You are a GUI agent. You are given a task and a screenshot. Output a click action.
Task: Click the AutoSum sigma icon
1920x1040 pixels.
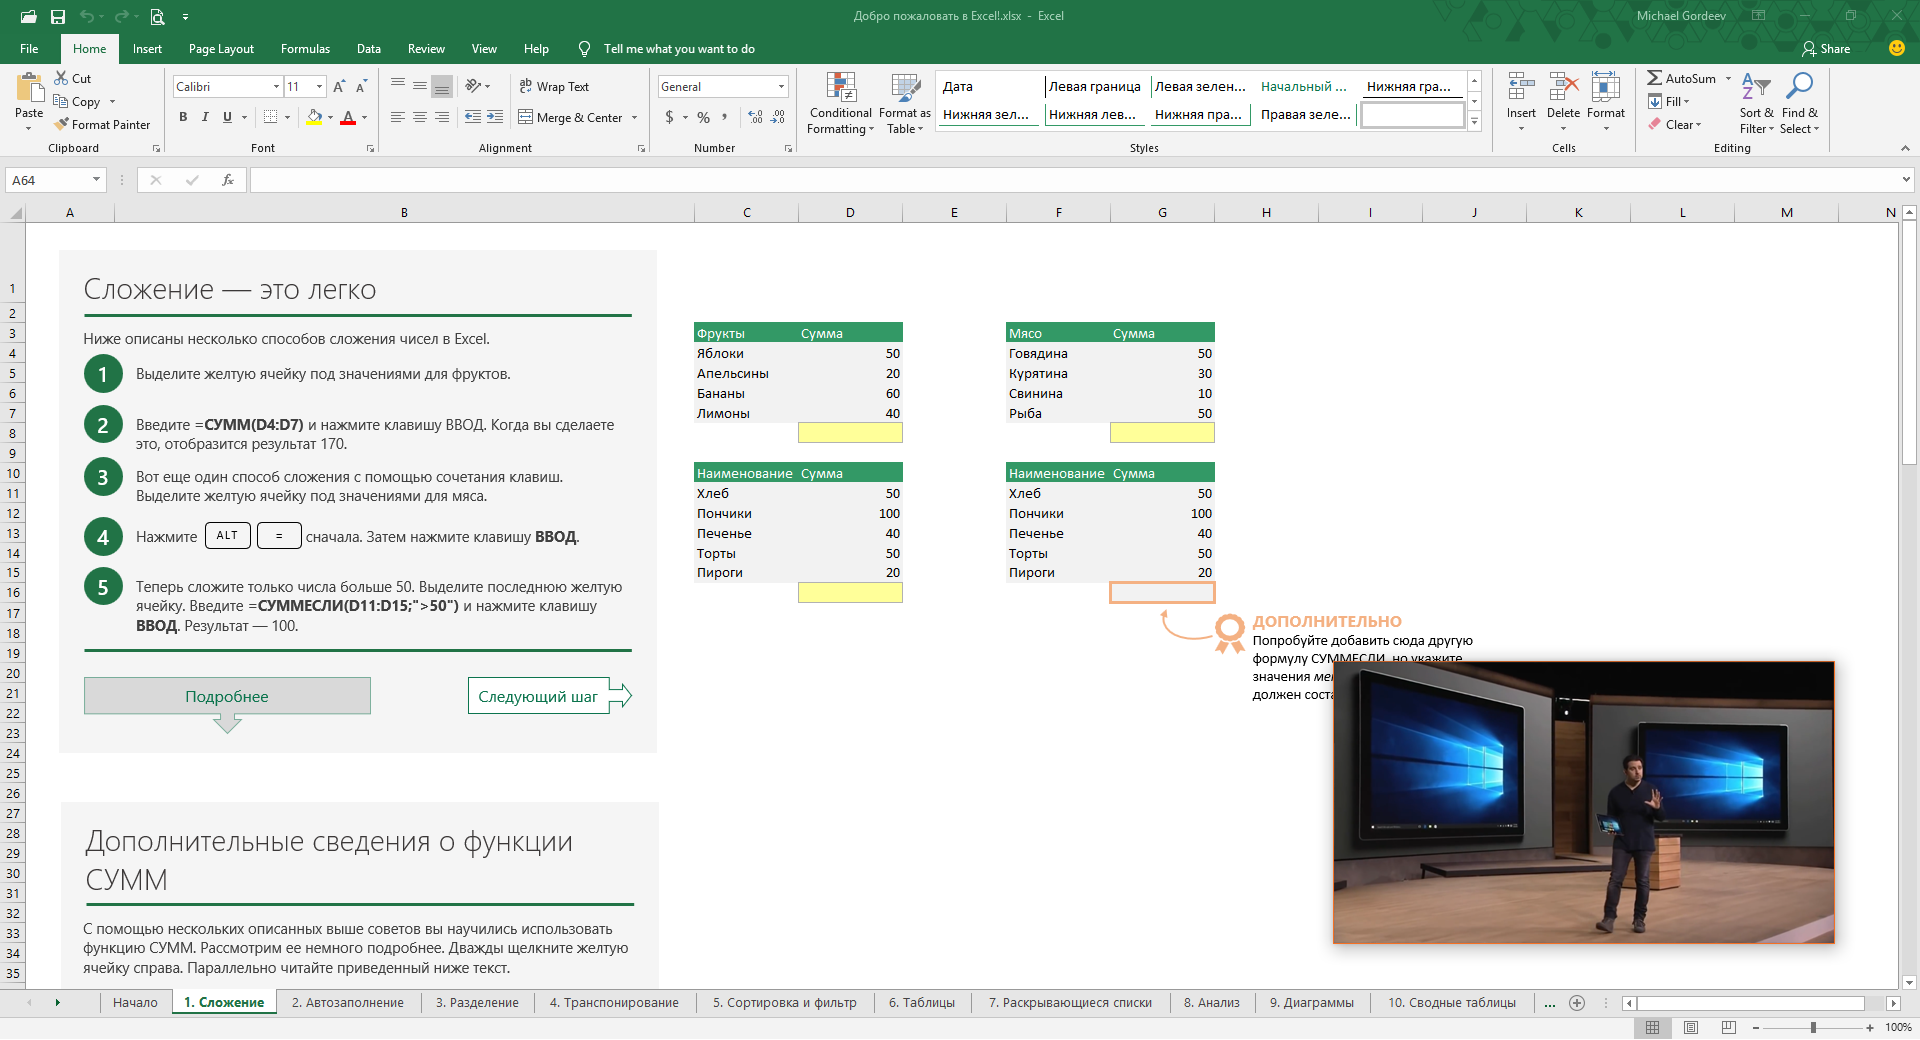click(1655, 78)
